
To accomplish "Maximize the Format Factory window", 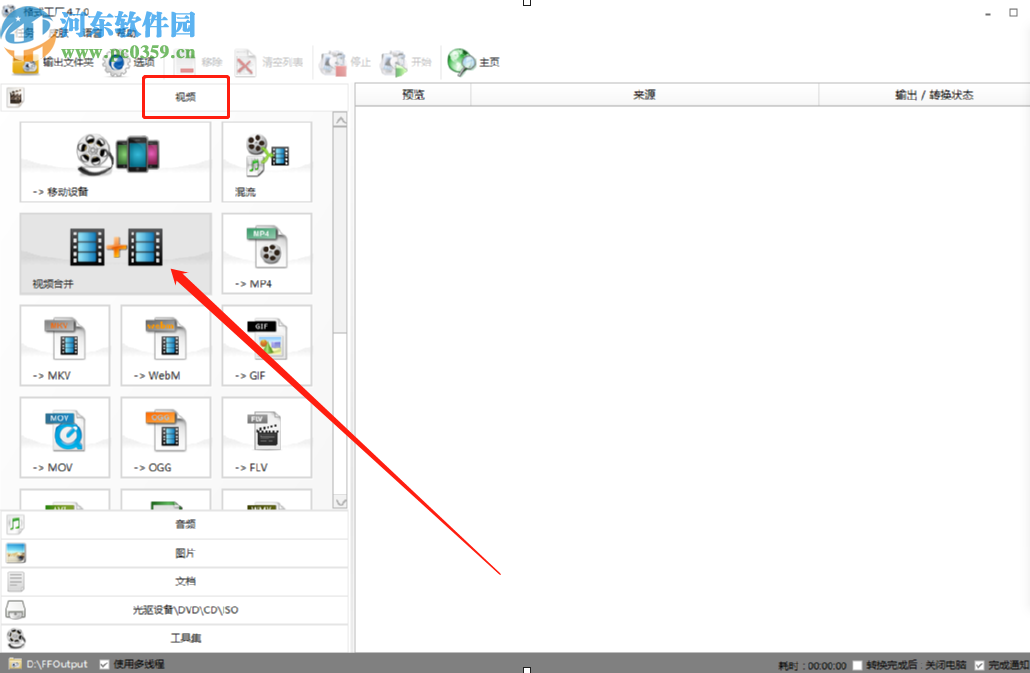I will pyautogui.click(x=1013, y=12).
